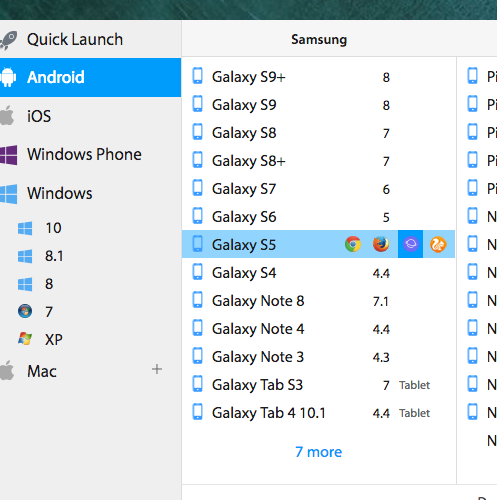Launch Samsung Internet browser on Galaxy S5
Screen dimensions: 497x500
(x=410, y=244)
